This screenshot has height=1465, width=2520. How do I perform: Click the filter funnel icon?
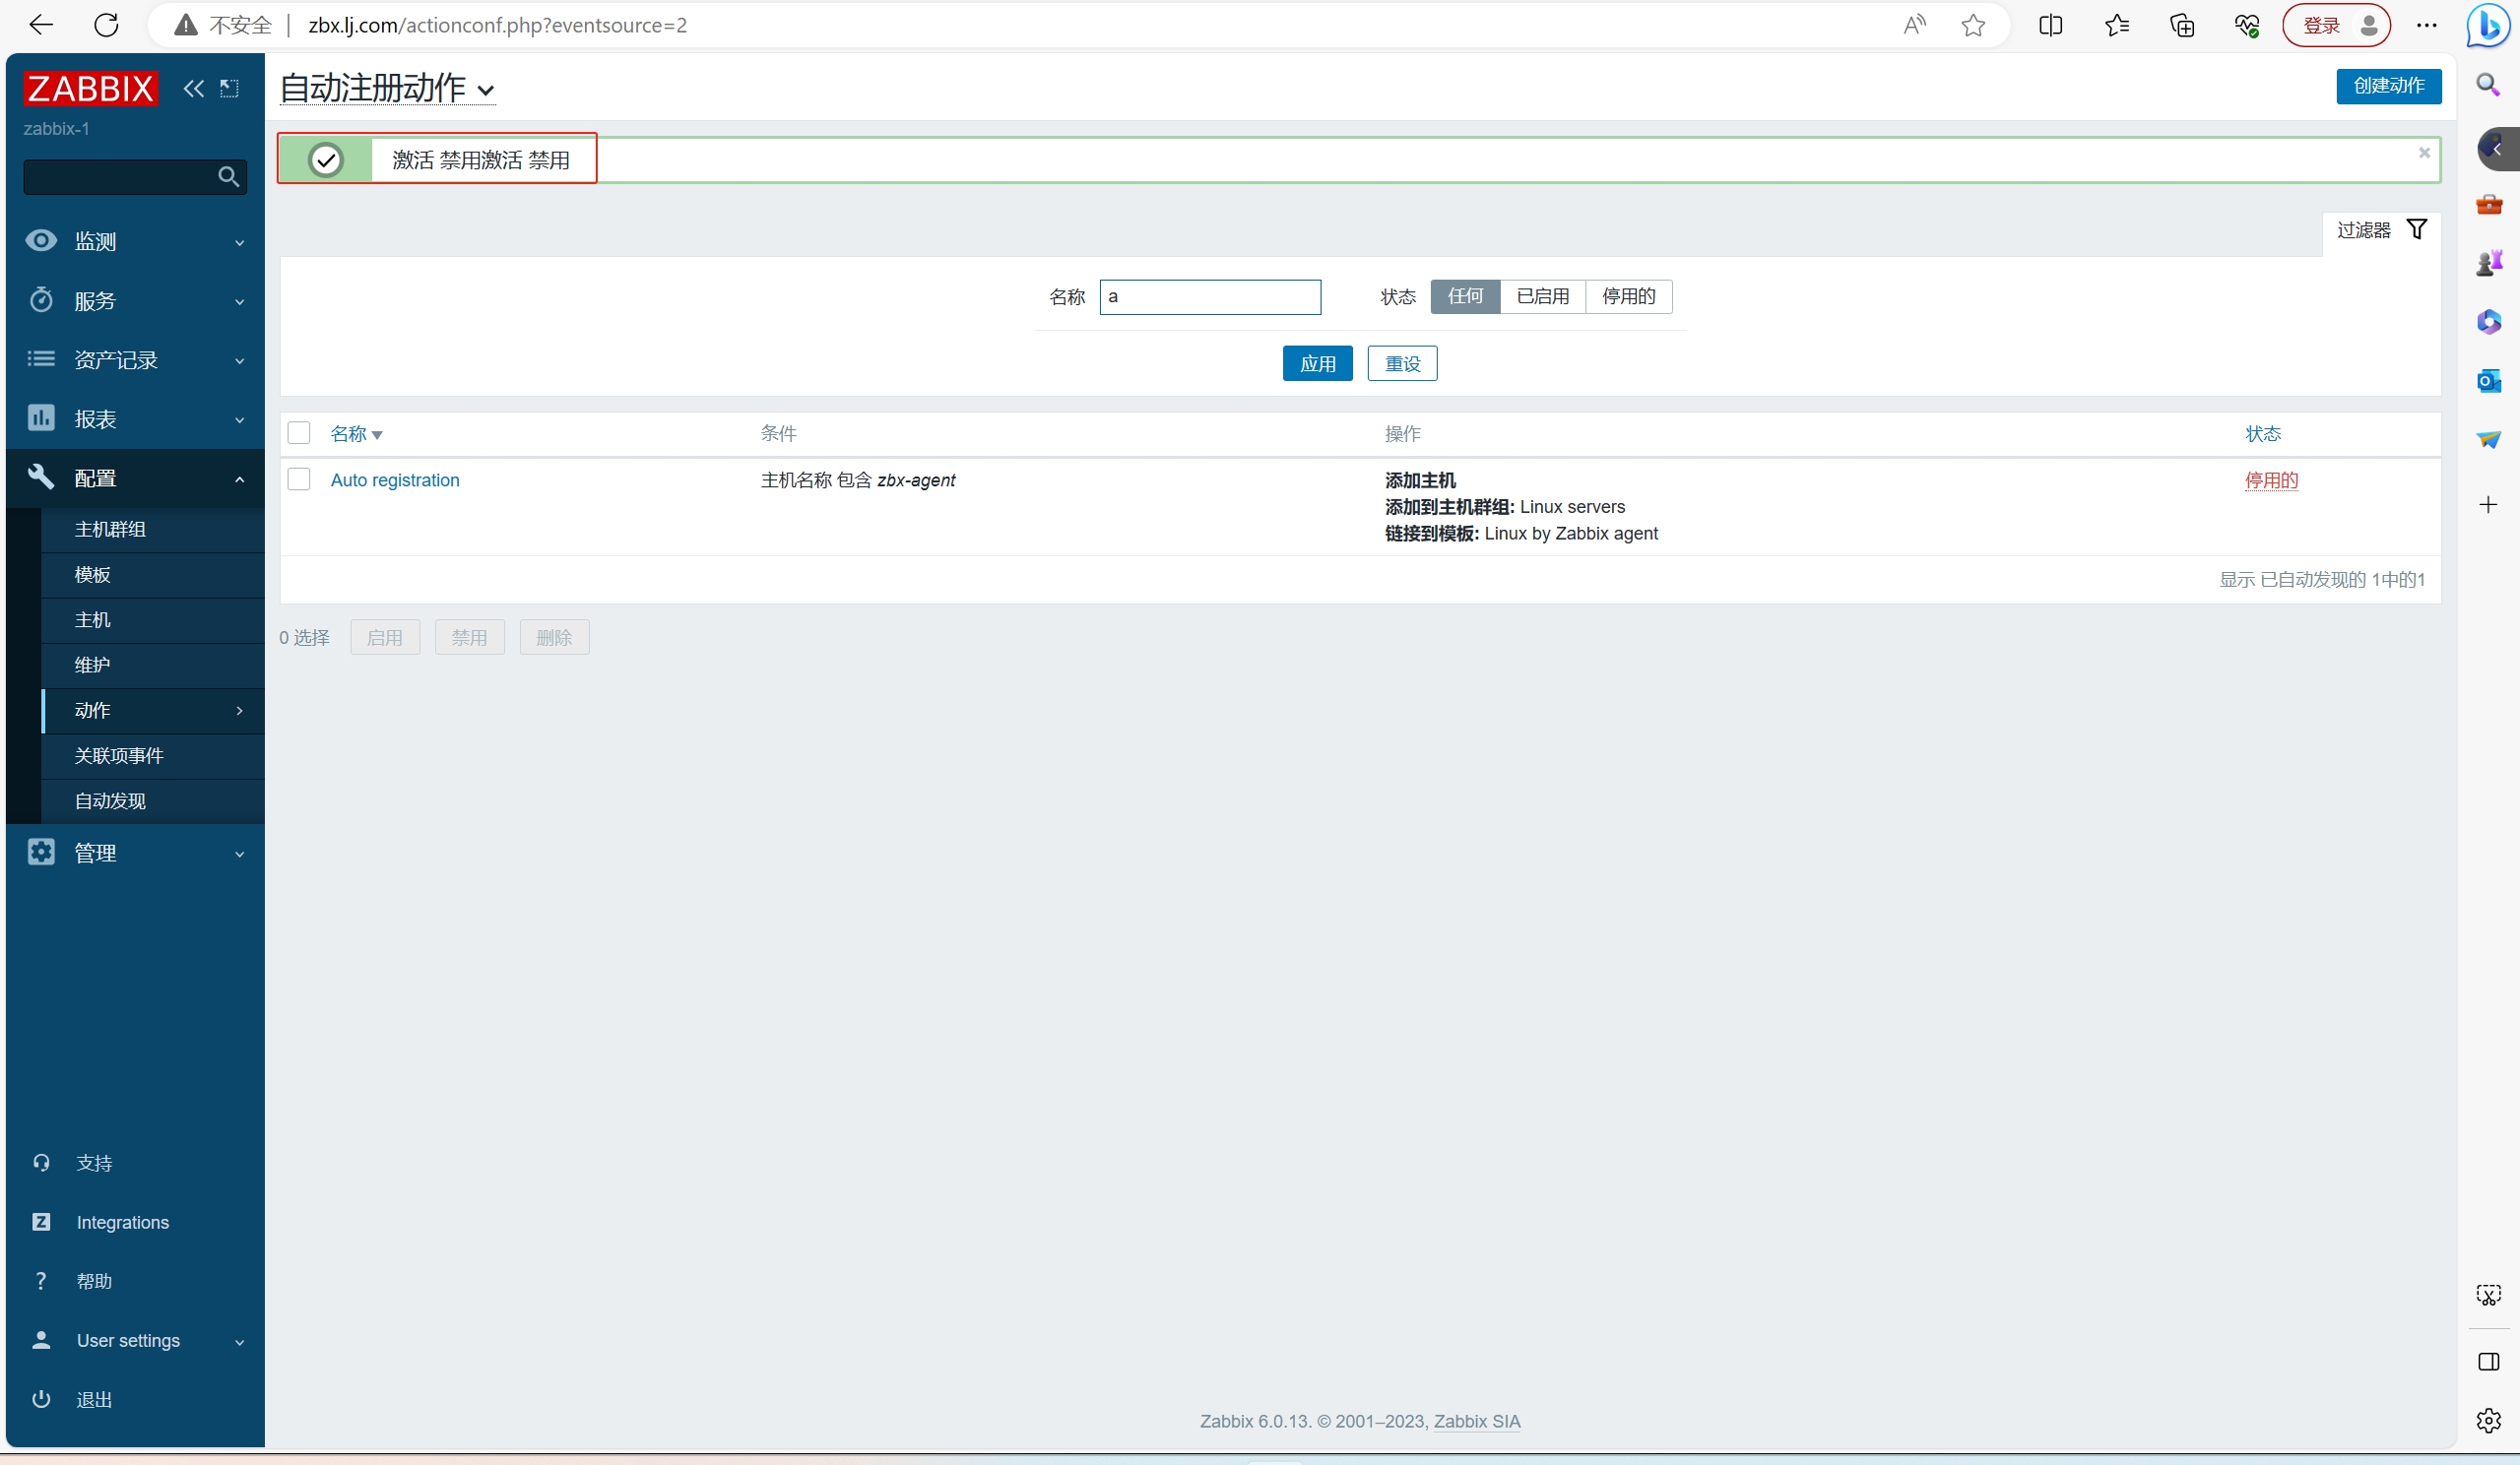[2416, 230]
